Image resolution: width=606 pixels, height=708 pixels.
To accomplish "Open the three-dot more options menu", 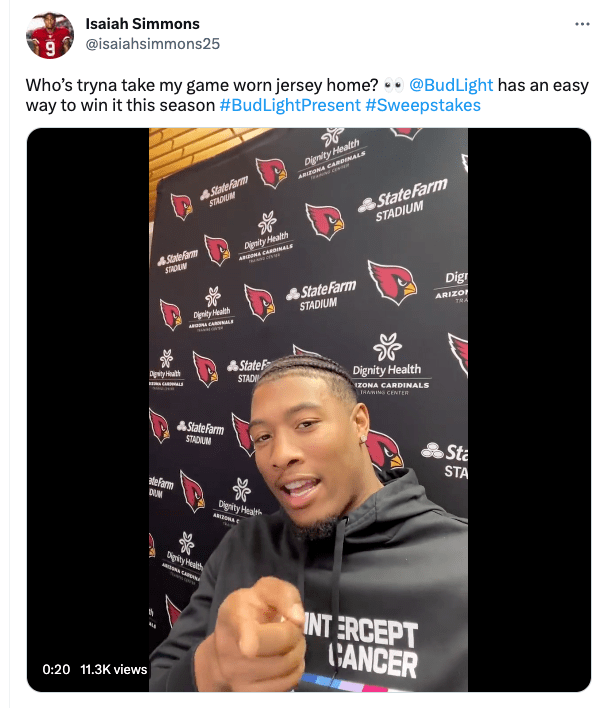I will click(x=582, y=24).
